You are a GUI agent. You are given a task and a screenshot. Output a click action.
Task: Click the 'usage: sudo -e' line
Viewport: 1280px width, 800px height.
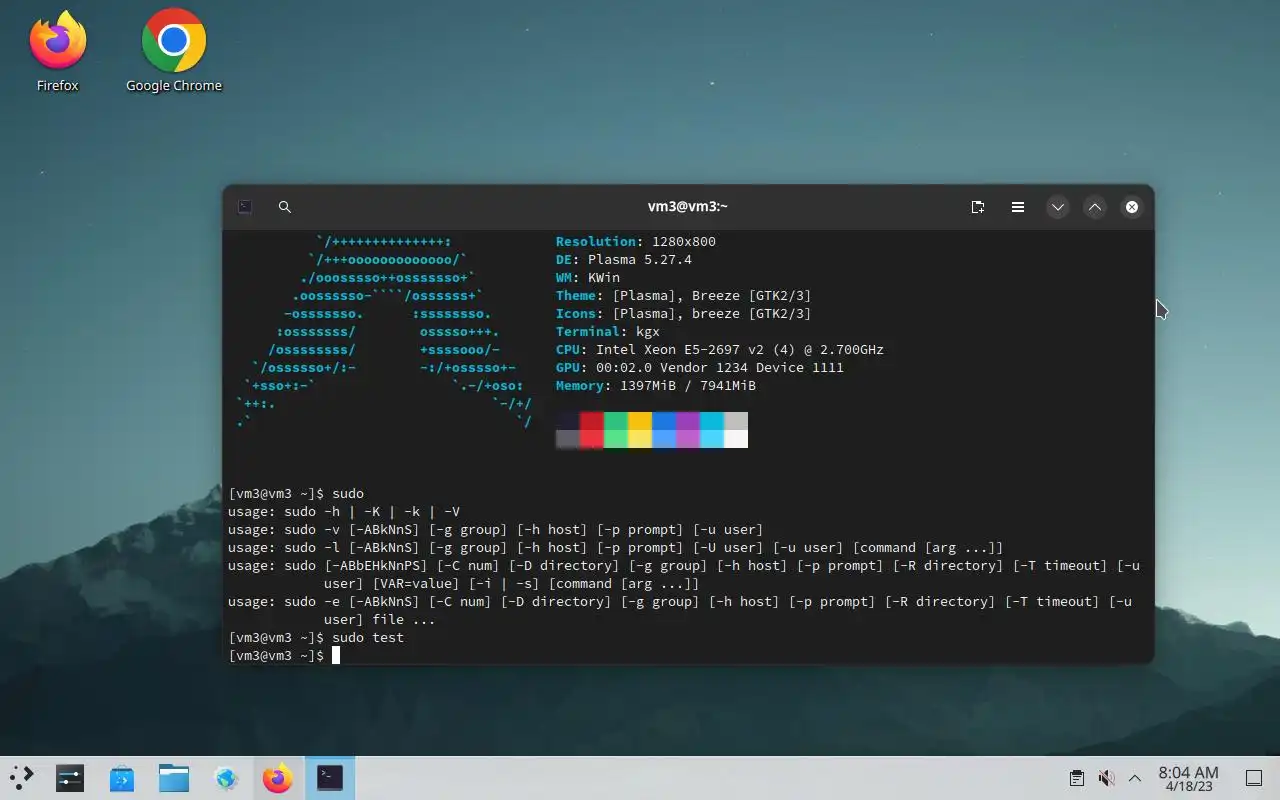click(x=680, y=611)
